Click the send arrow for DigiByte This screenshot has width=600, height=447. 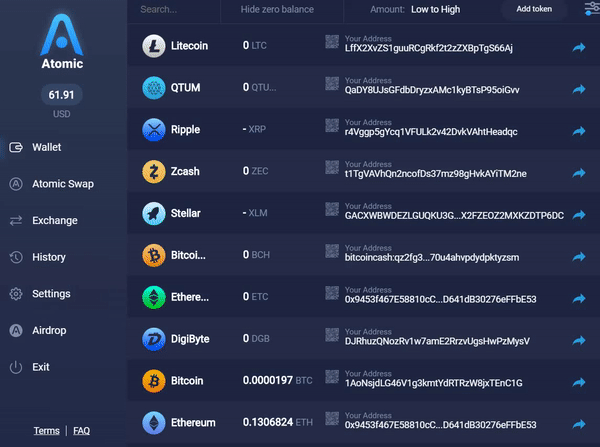[579, 340]
